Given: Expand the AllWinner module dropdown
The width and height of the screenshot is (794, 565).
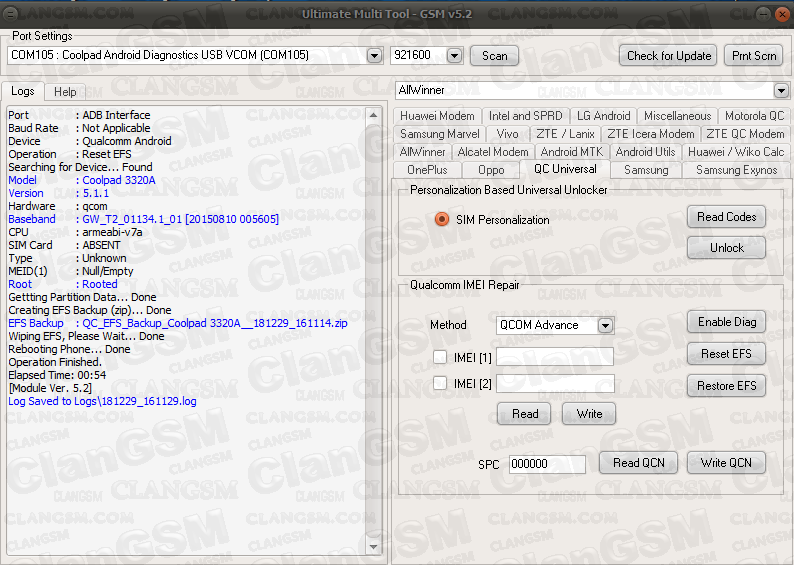Looking at the screenshot, I should tap(781, 91).
